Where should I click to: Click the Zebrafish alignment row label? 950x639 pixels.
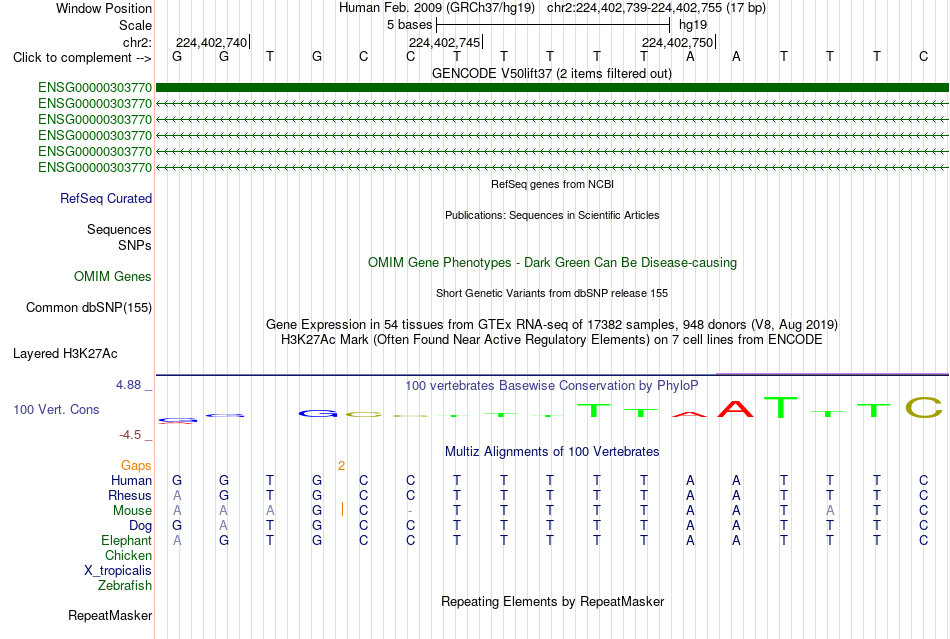click(125, 586)
